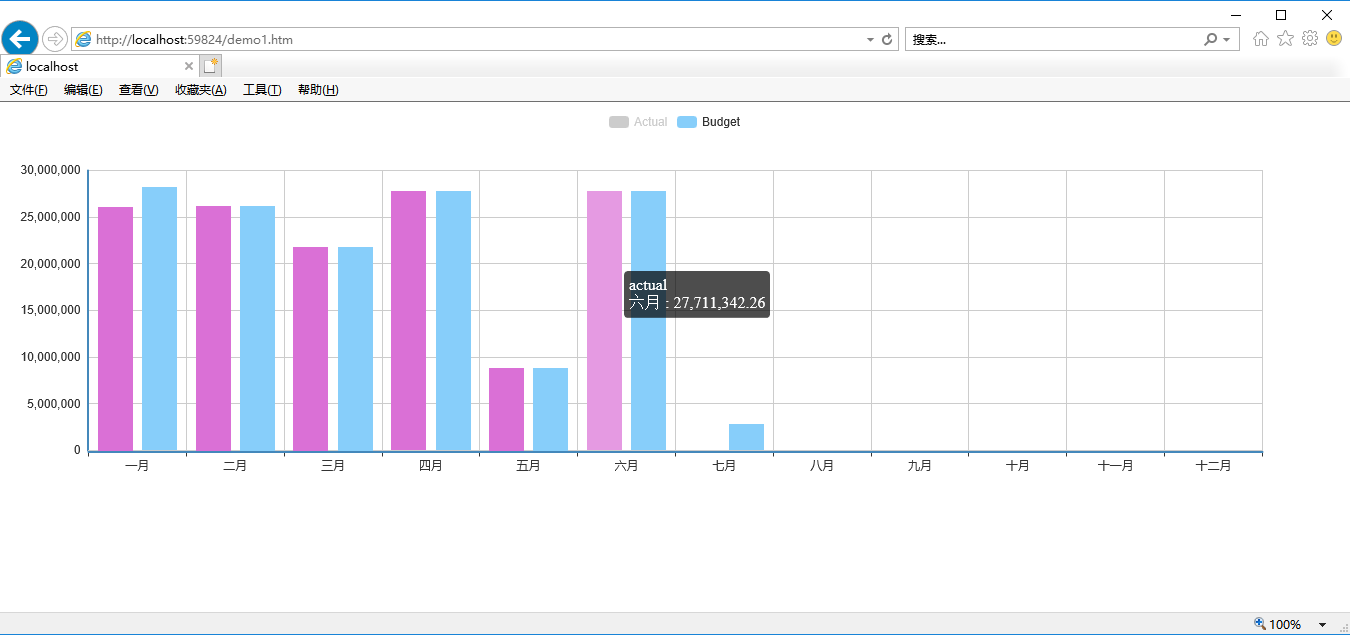
Task: Close the localhost tab
Action: (x=189, y=66)
